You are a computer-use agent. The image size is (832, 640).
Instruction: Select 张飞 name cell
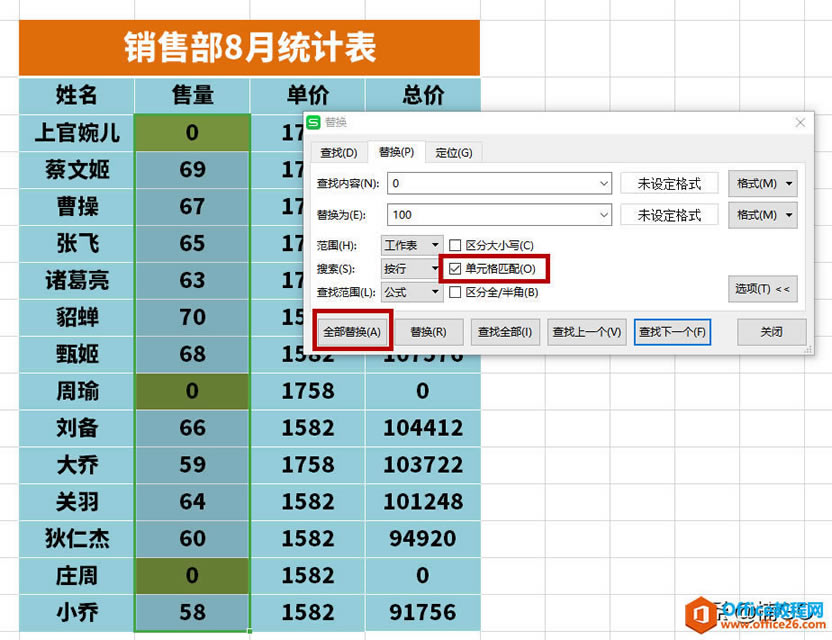pyautogui.click(x=76, y=244)
